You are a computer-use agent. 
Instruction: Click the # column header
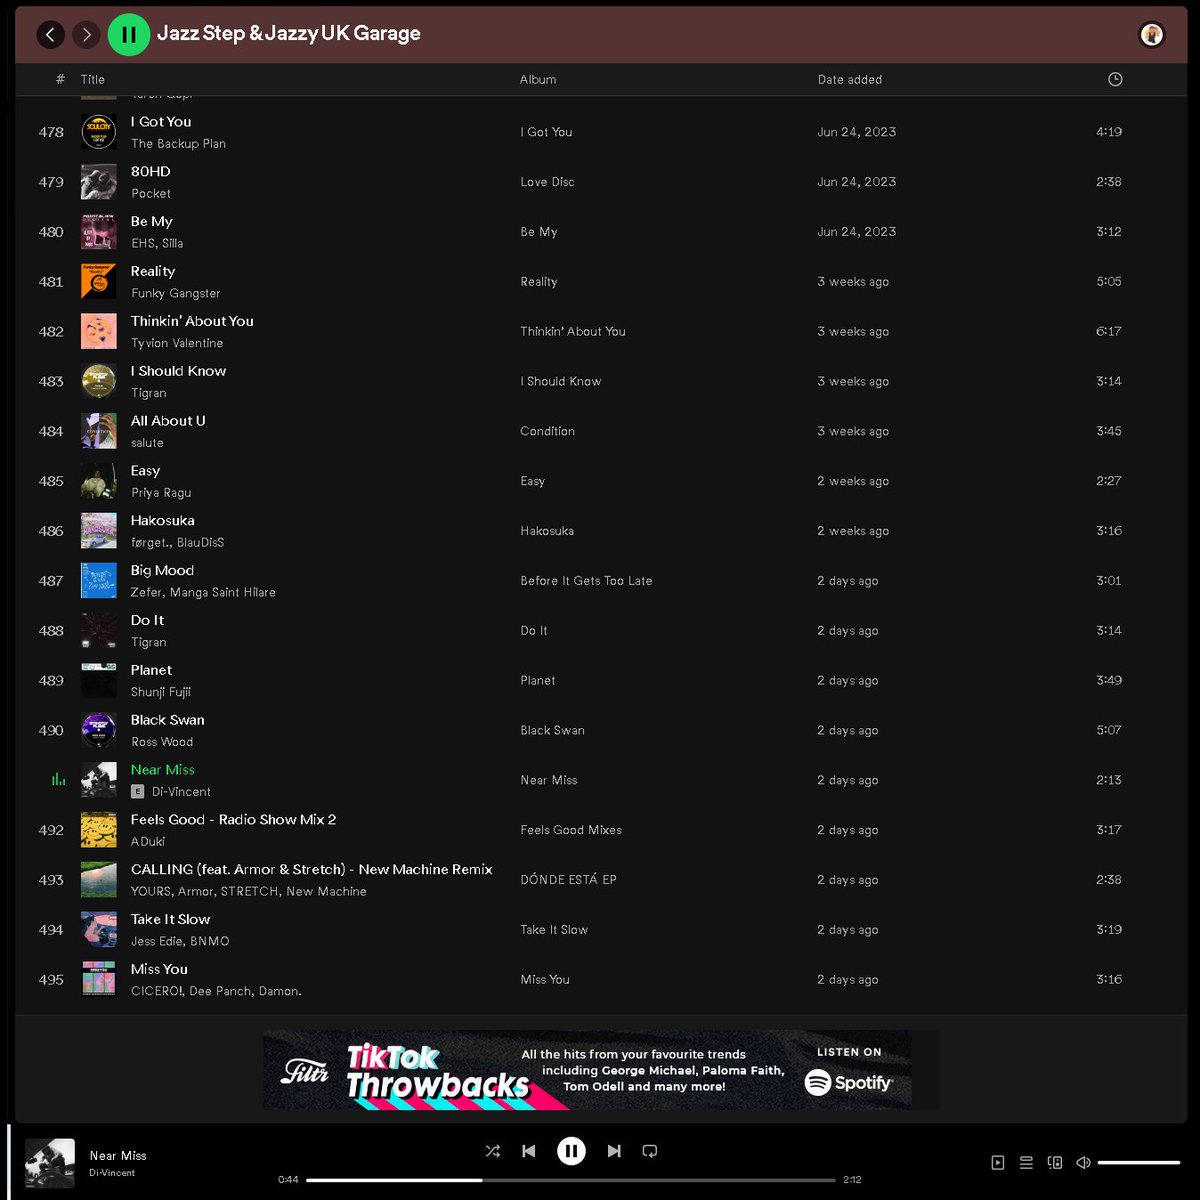(60, 79)
